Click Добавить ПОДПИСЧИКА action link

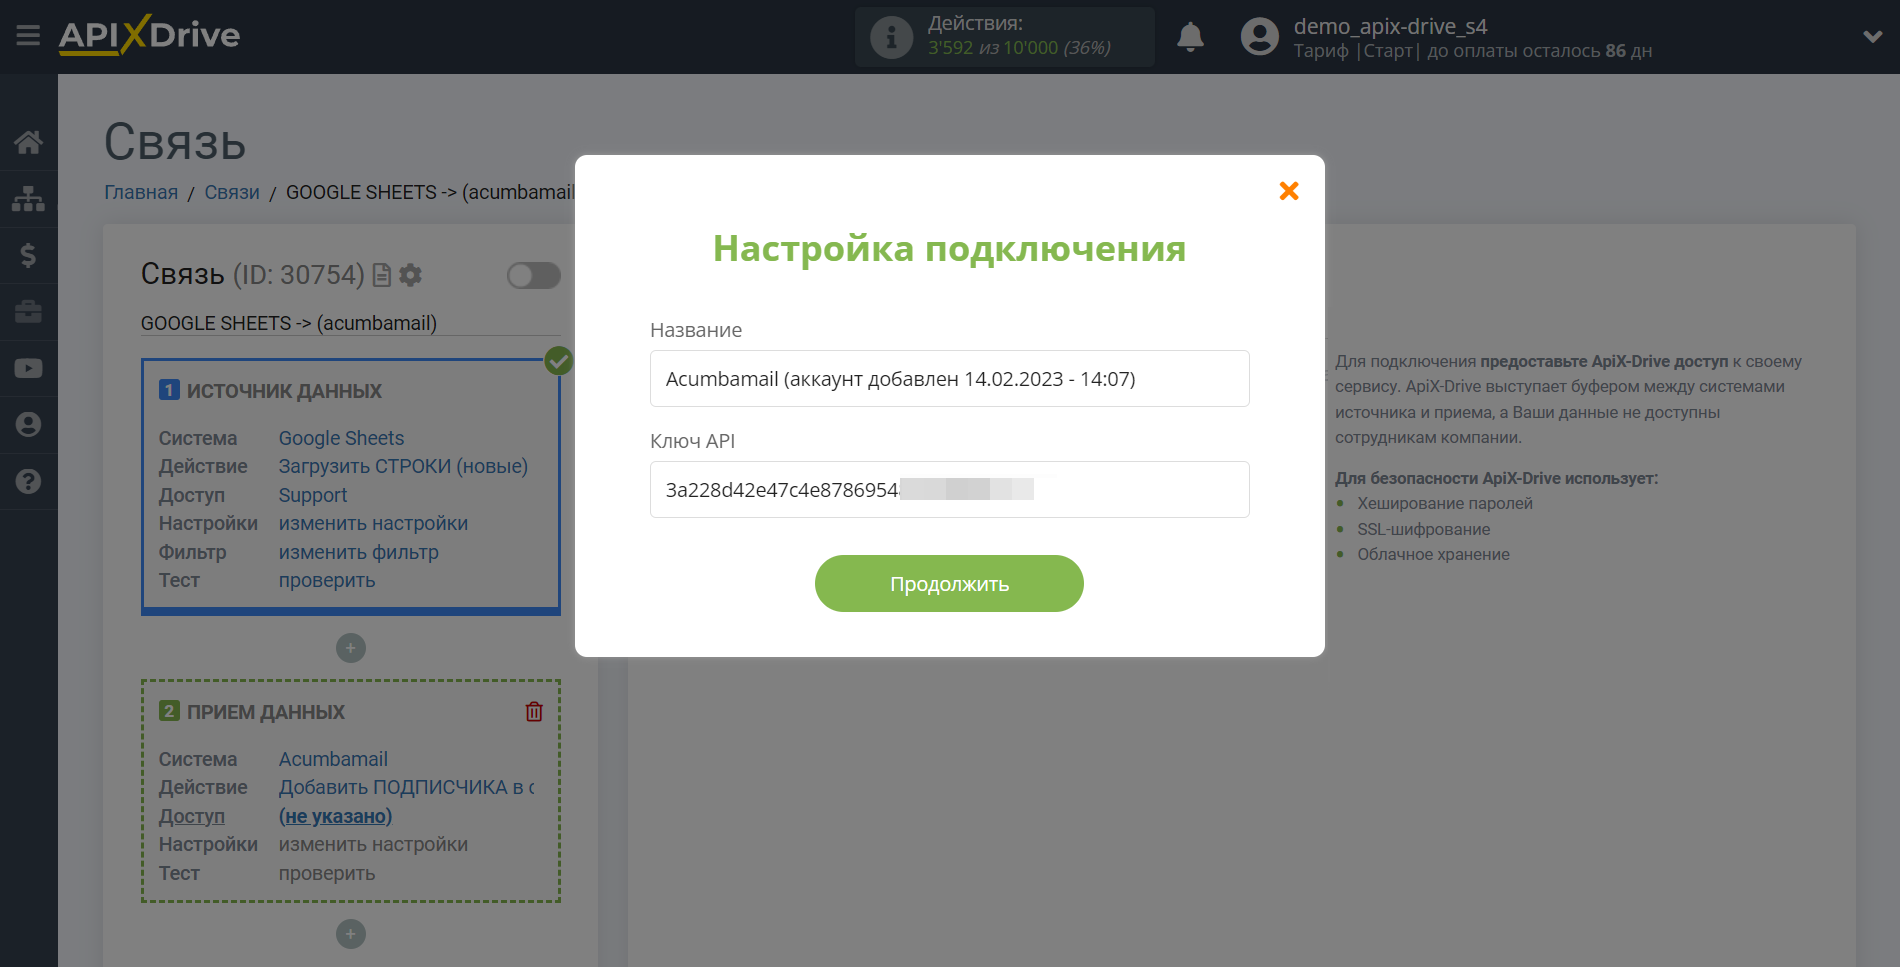(x=406, y=787)
